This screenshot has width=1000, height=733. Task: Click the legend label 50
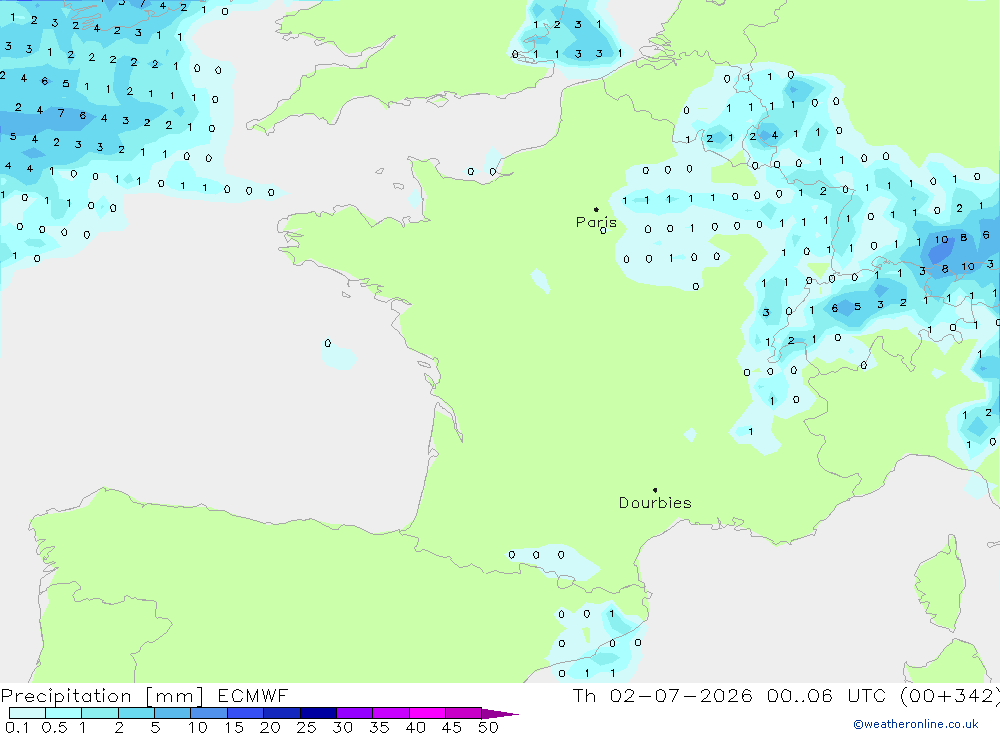point(489,727)
